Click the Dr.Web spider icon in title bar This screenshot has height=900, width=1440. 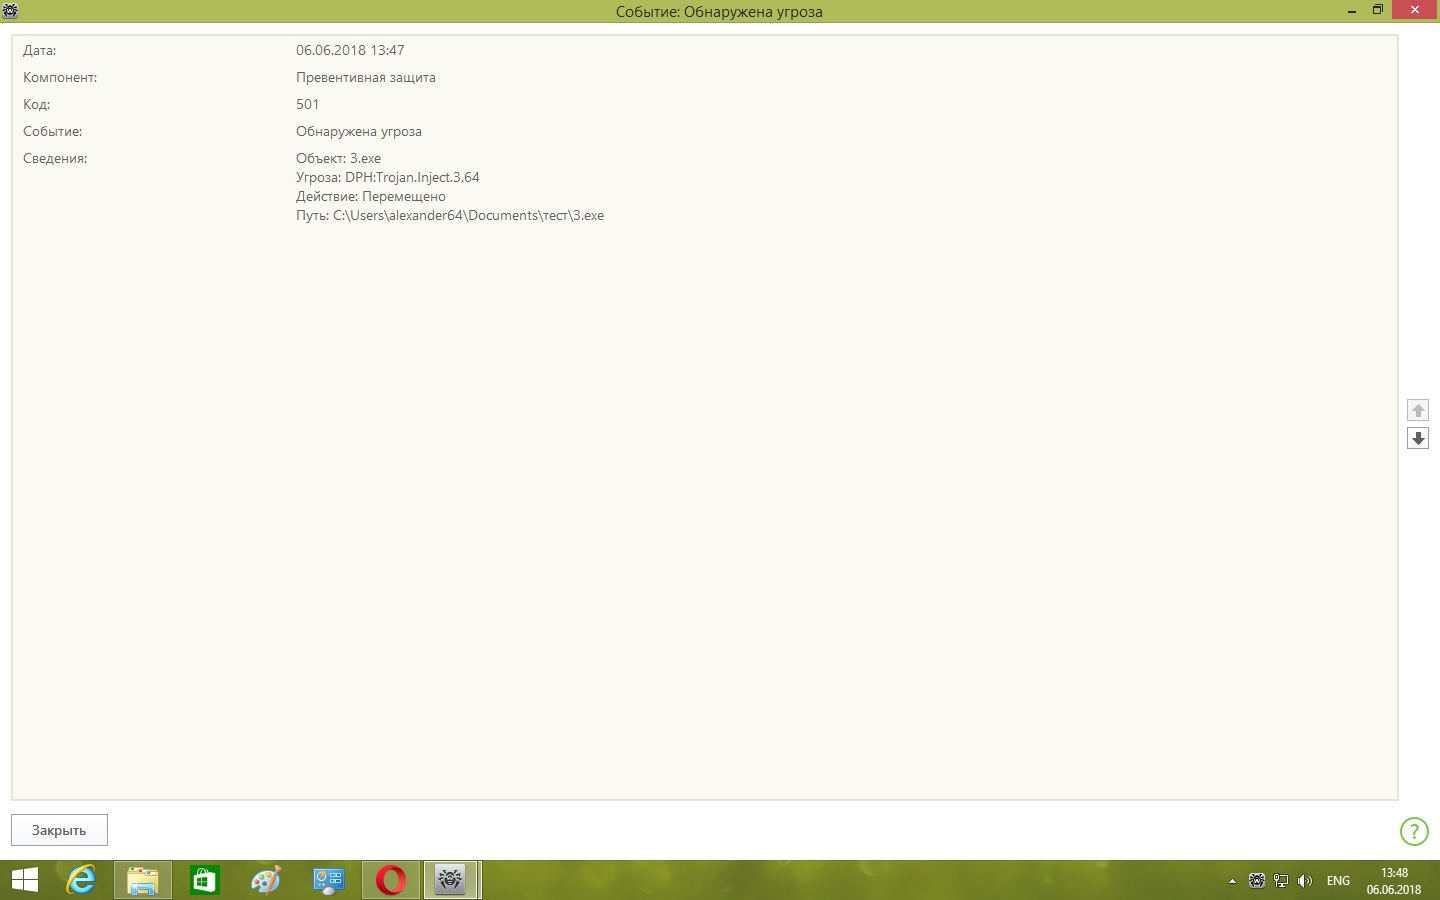point(10,11)
